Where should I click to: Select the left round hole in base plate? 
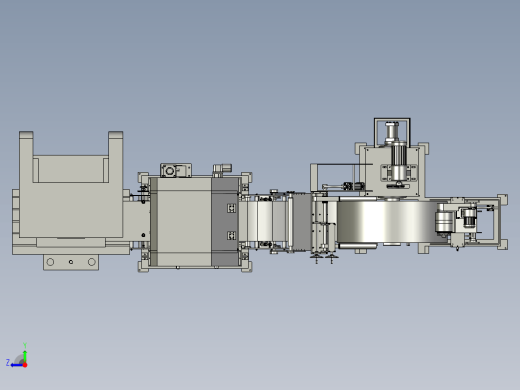[x=50, y=262]
